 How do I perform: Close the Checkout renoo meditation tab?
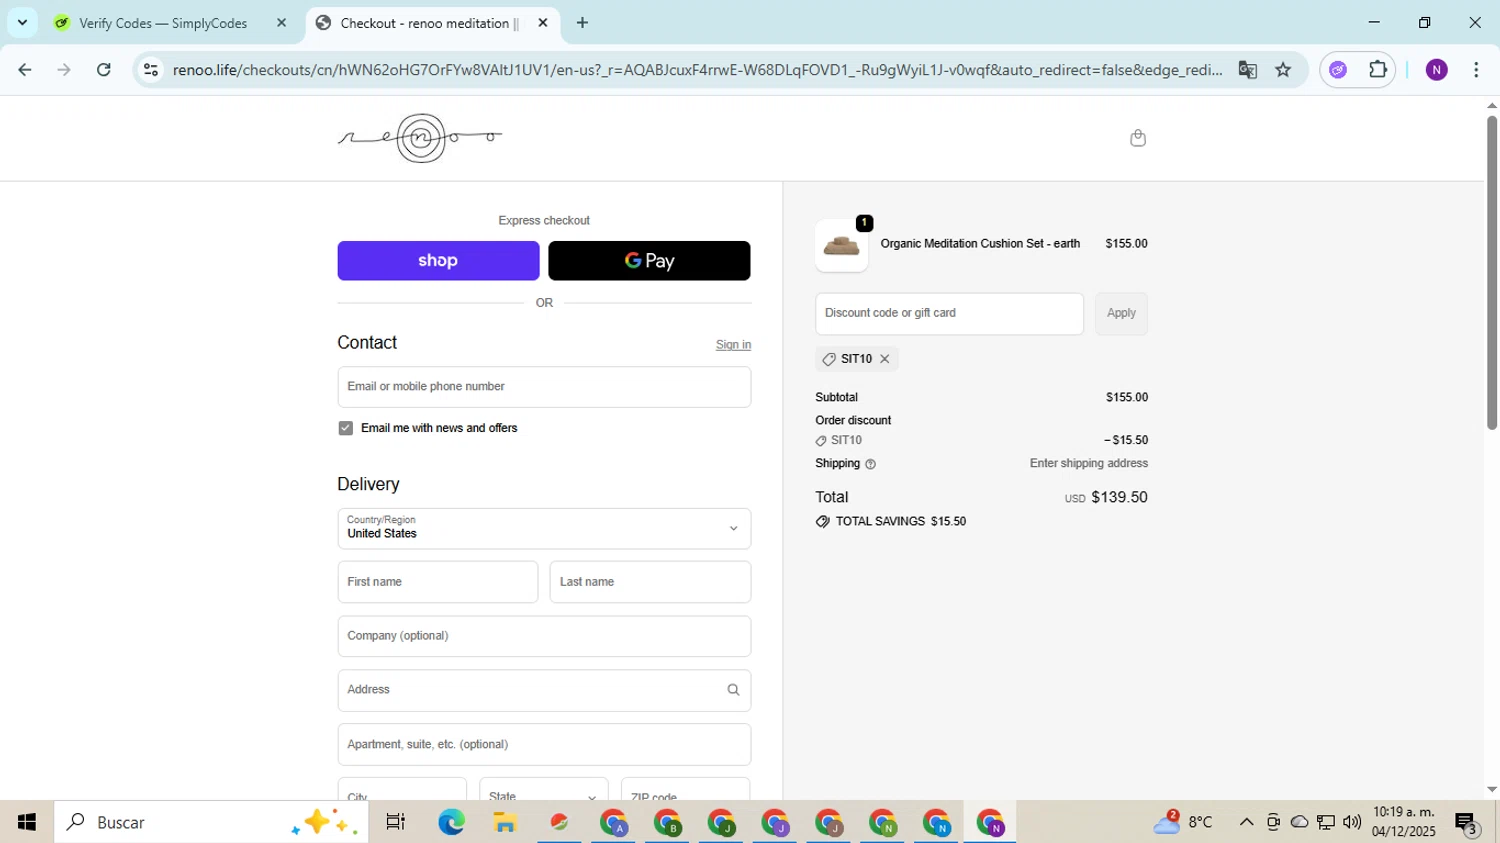tap(543, 23)
